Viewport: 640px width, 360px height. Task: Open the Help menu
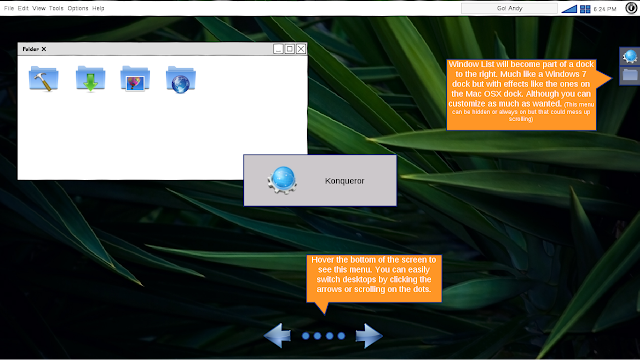[x=98, y=8]
